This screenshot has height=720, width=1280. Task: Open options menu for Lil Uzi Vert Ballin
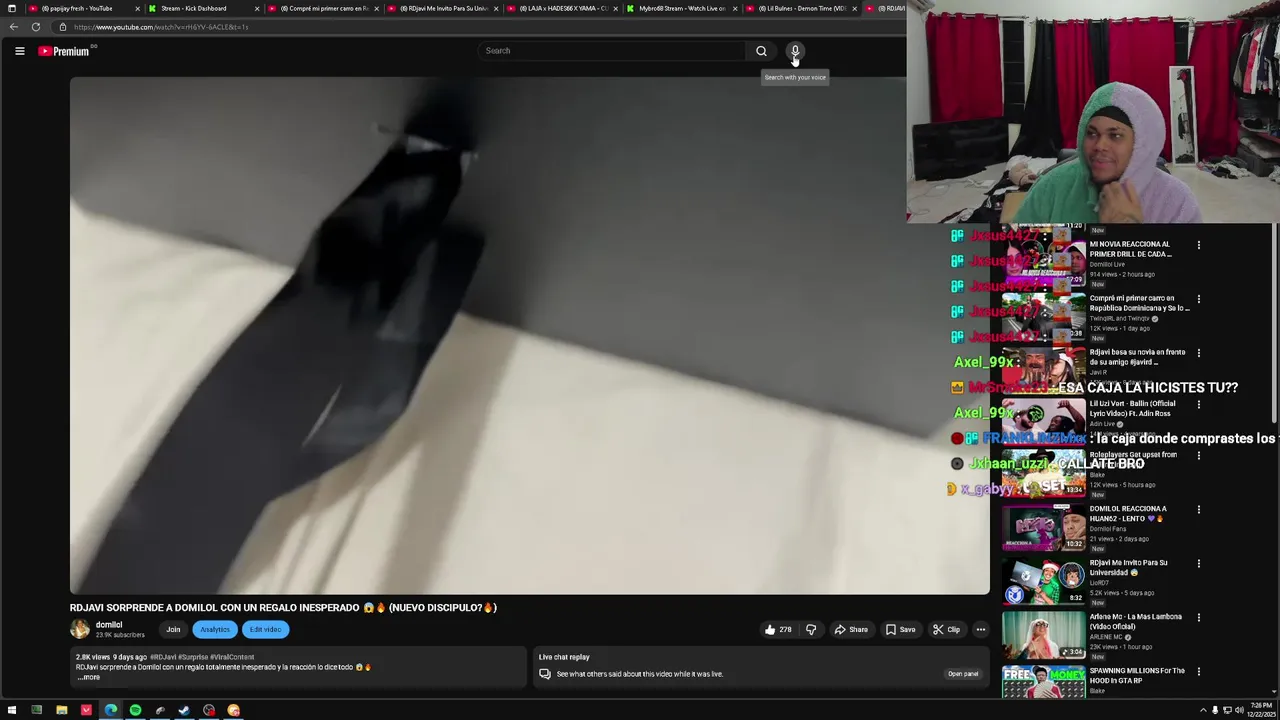(1199, 405)
